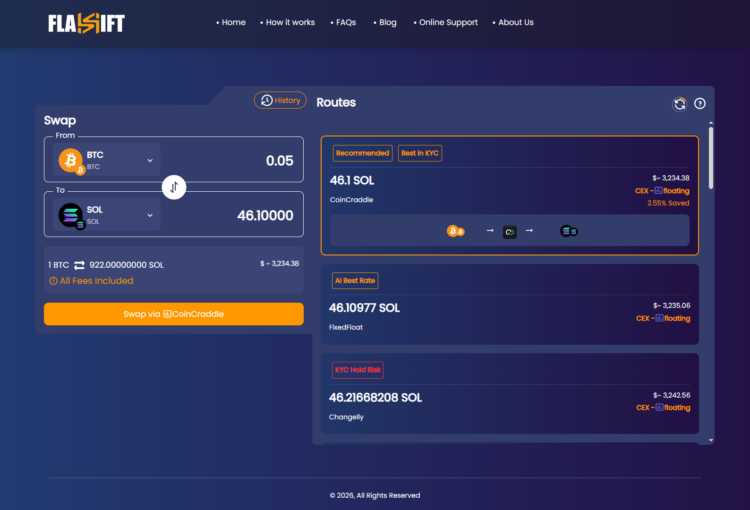Click the scroll down arrow of routes list
Screen dimensions: 750x510
tap(711, 440)
